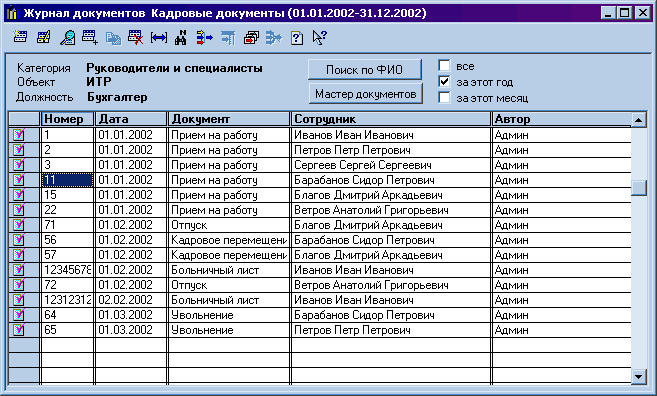Click the row icon for document 11
Screen dimensions: 657x396
point(19,180)
